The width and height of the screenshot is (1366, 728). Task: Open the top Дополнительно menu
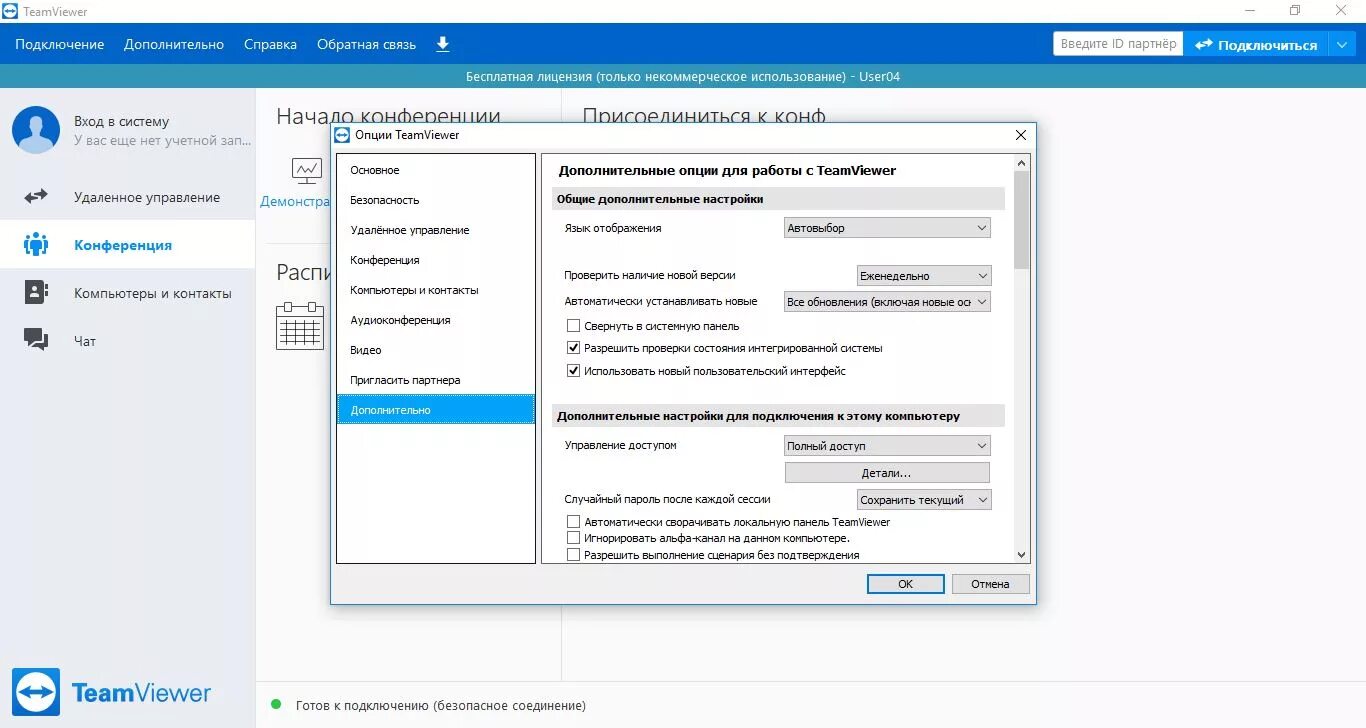(174, 44)
